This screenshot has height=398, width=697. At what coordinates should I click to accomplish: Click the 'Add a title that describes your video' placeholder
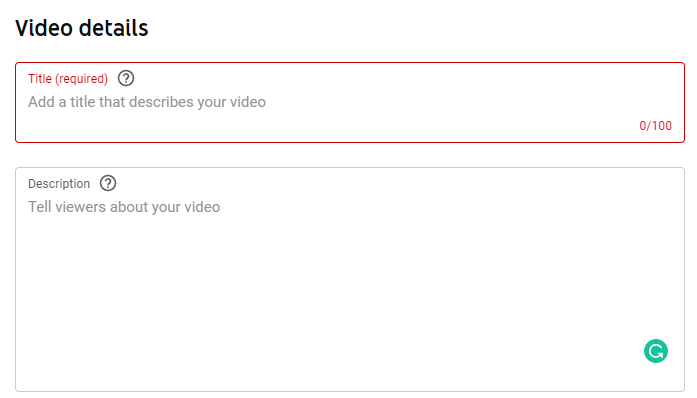tap(147, 102)
